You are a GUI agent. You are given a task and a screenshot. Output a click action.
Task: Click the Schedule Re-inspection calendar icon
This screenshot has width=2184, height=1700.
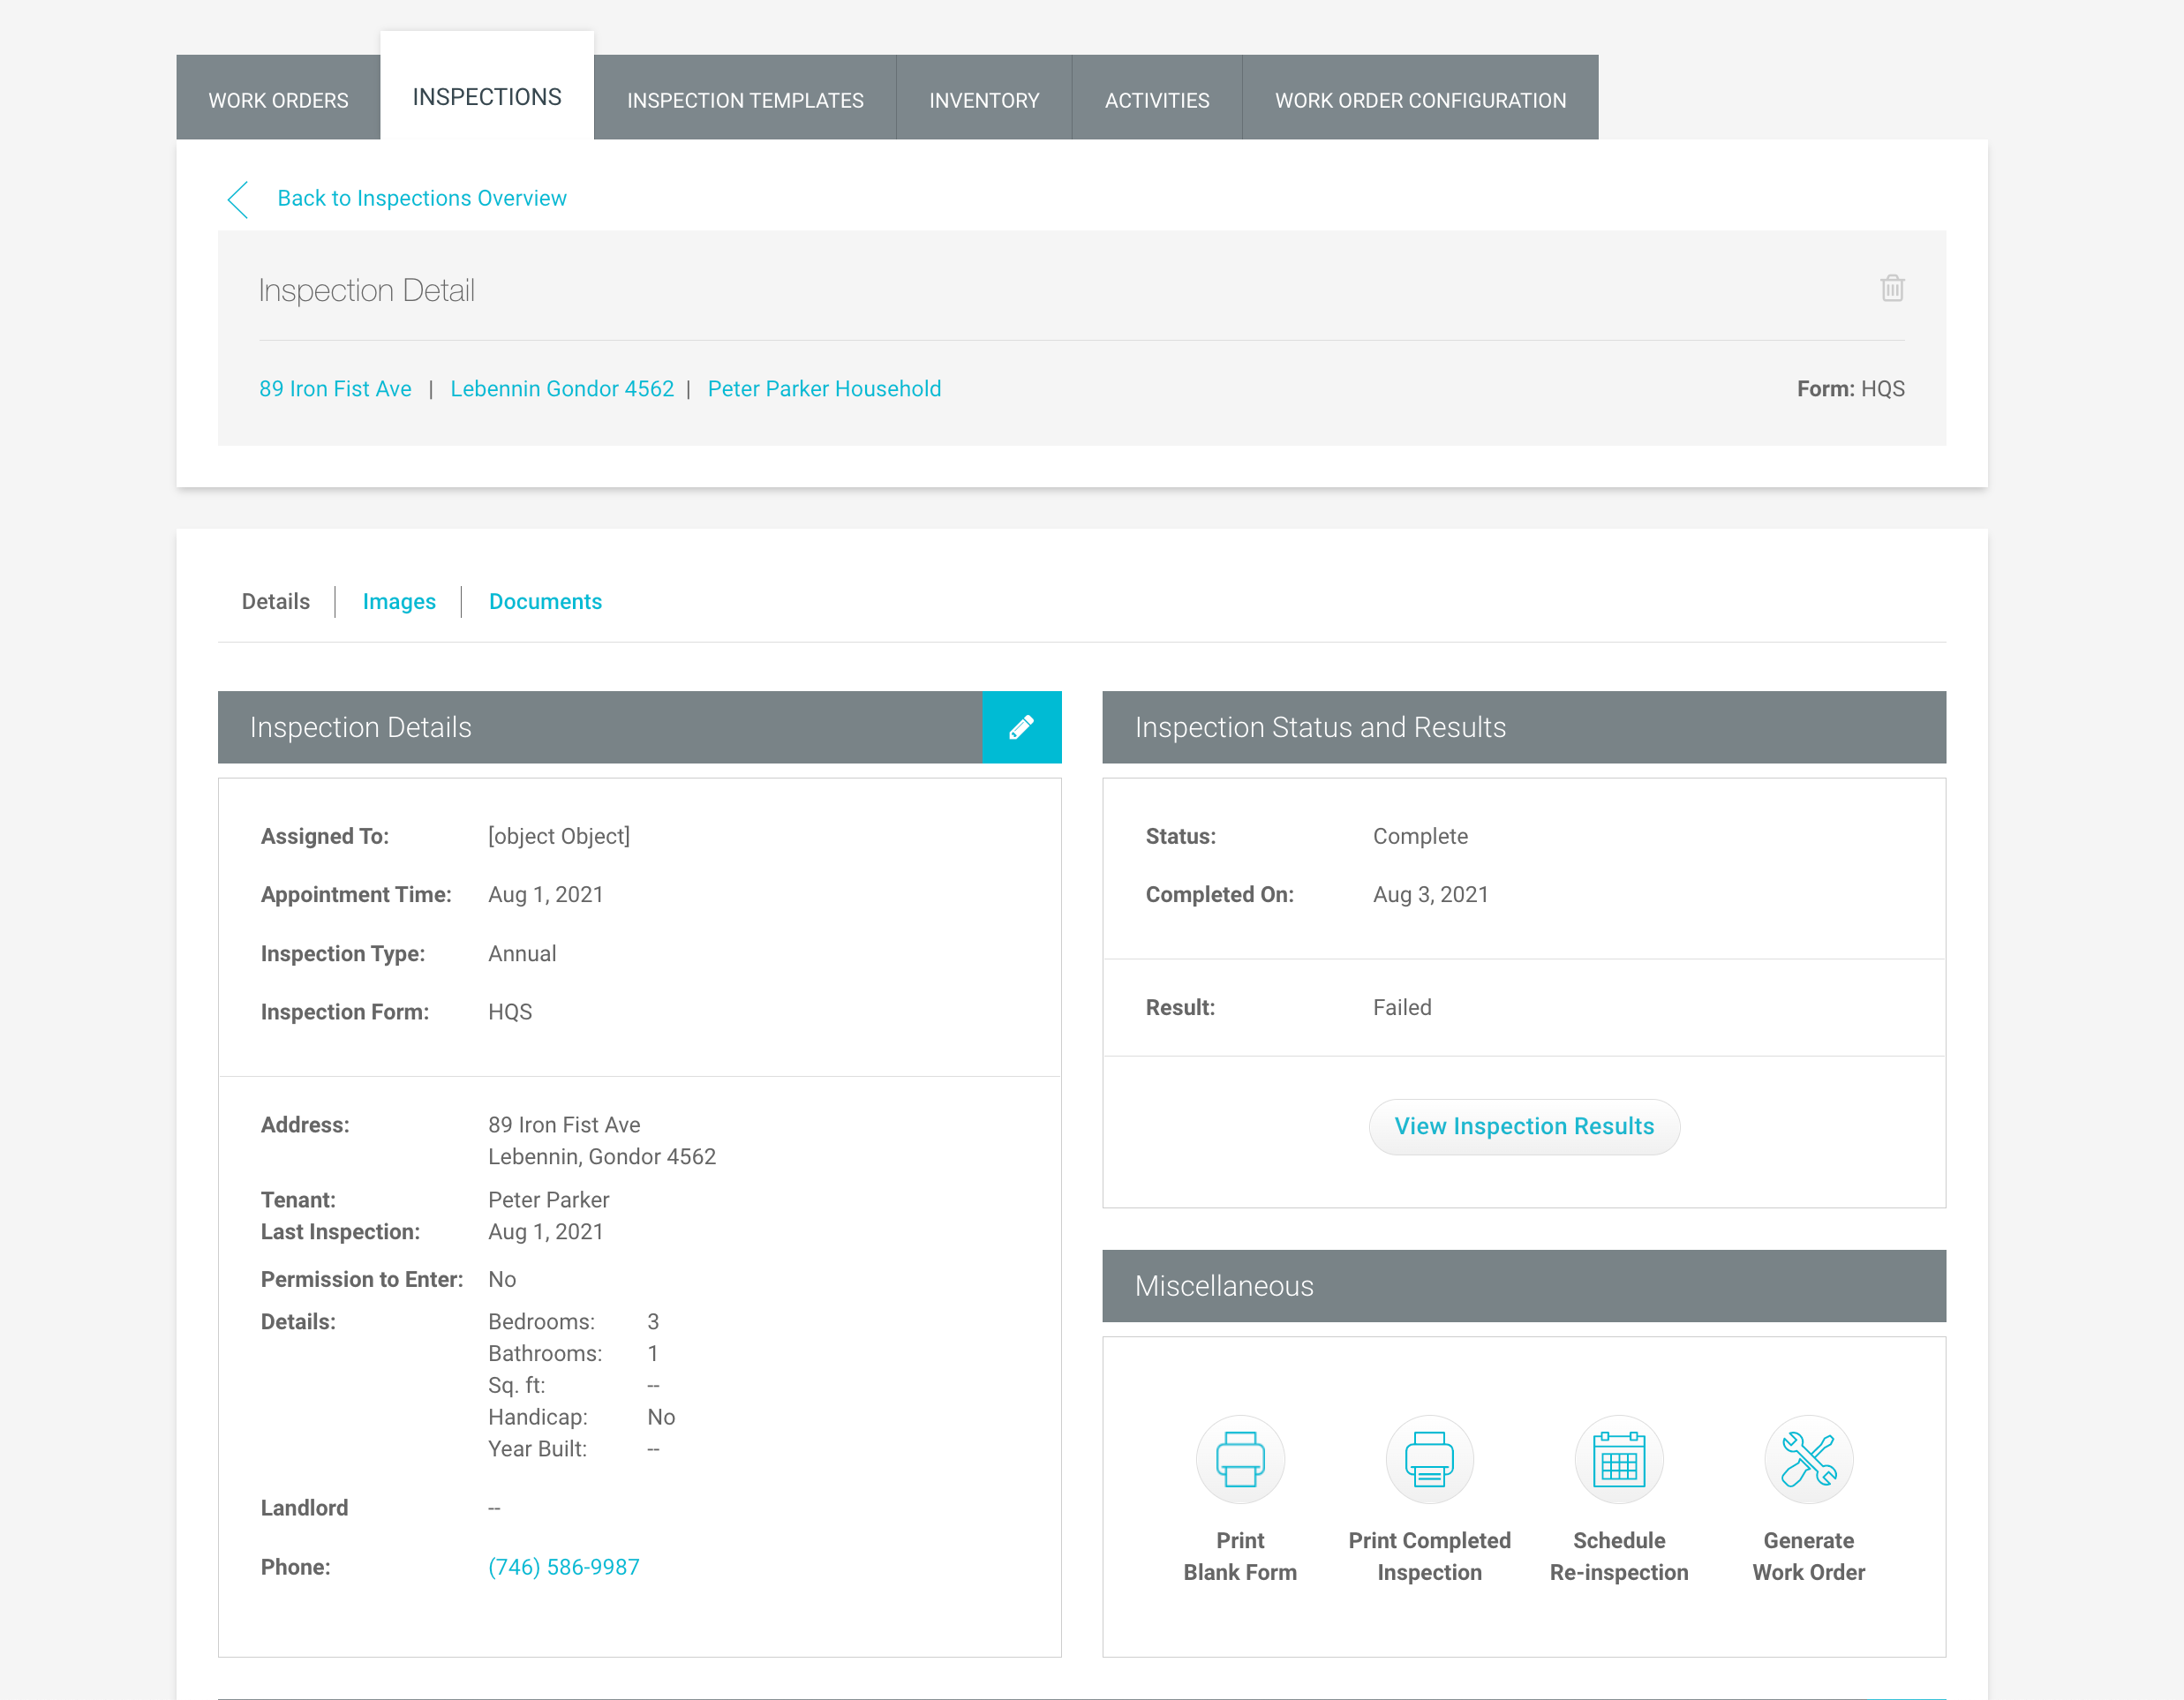pos(1618,1459)
